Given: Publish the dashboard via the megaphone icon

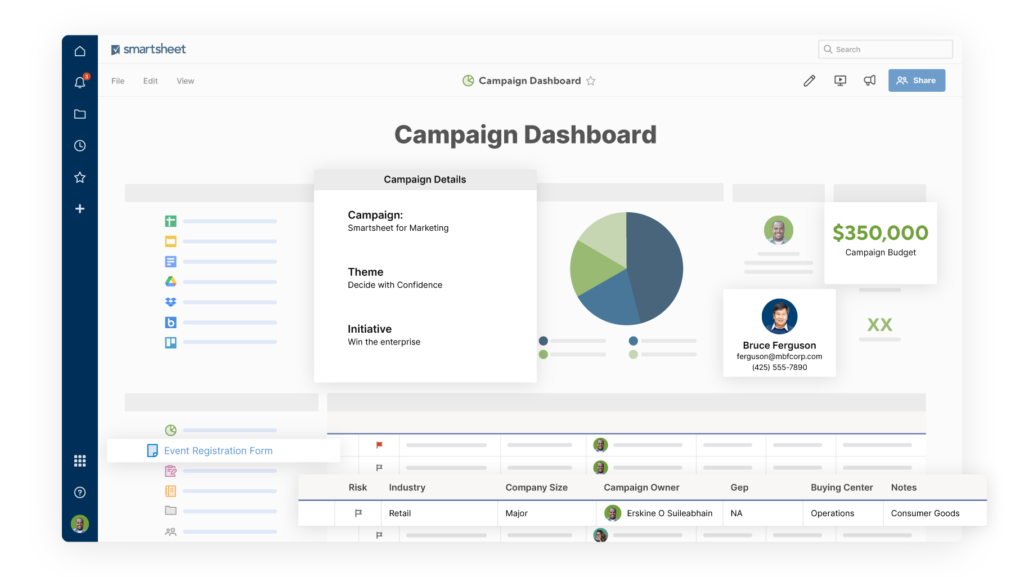Looking at the screenshot, I should point(869,80).
